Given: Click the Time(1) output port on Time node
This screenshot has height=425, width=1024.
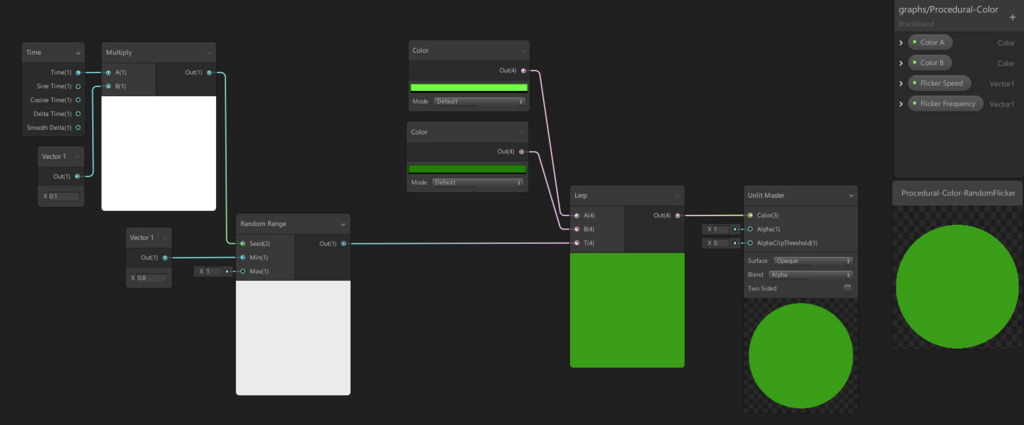Looking at the screenshot, I should pos(78,72).
